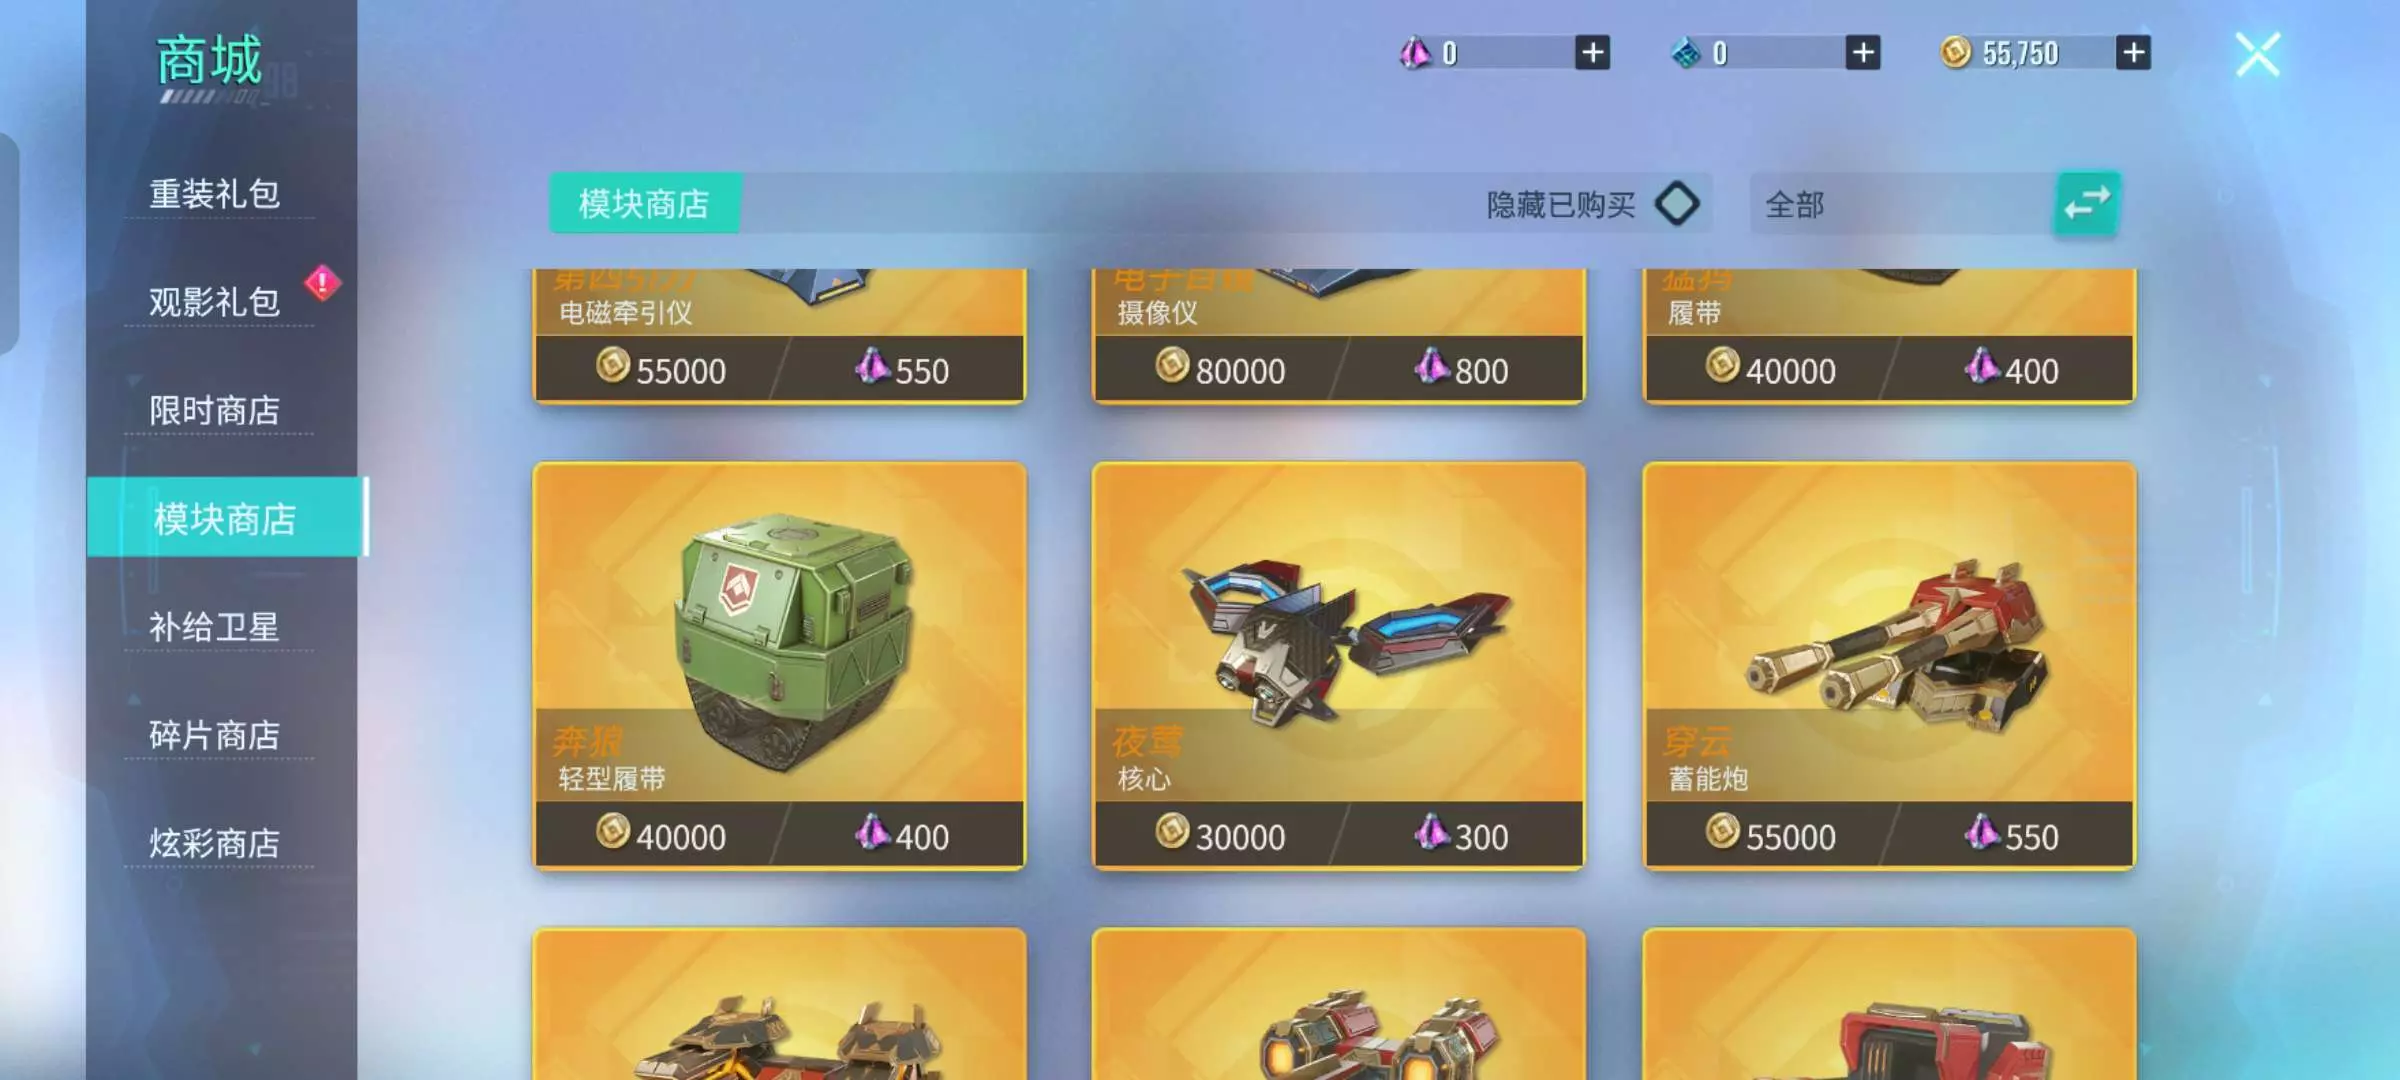This screenshot has height=1080, width=2400.
Task: Click the blue diamond balance icon
Action: click(x=1686, y=53)
